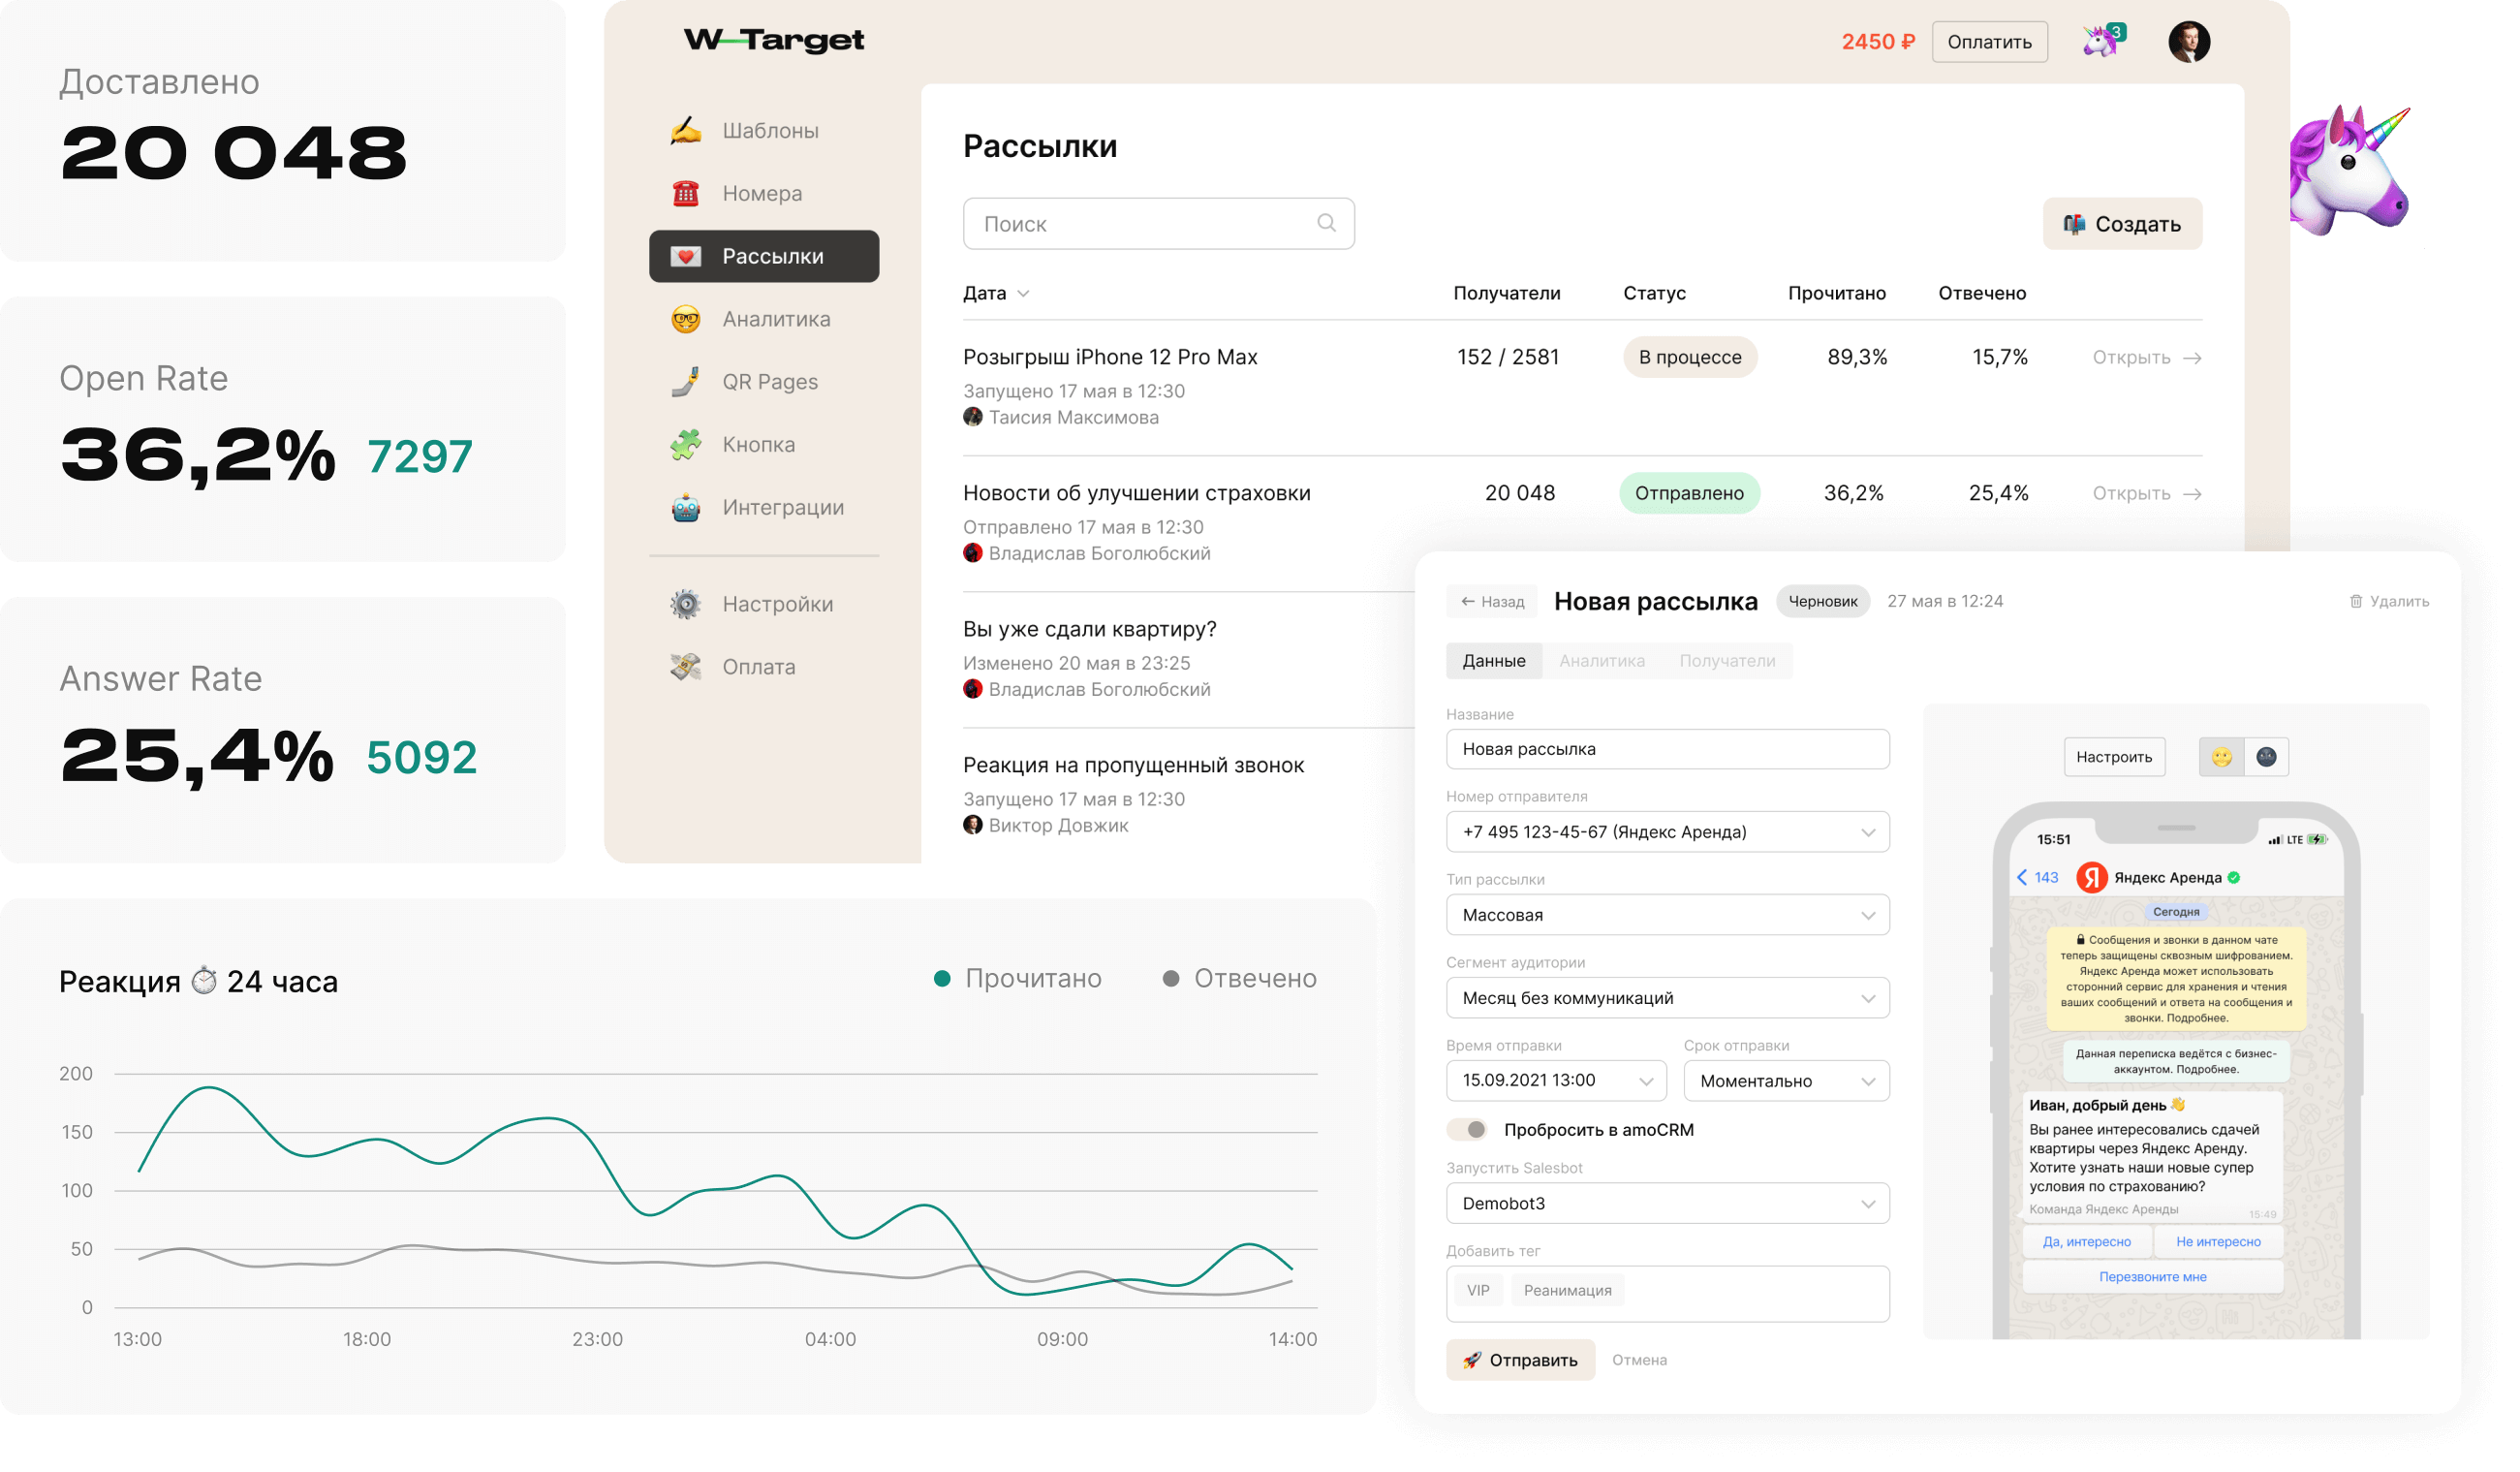Select the dark theme emoji preview toggle

click(2266, 757)
